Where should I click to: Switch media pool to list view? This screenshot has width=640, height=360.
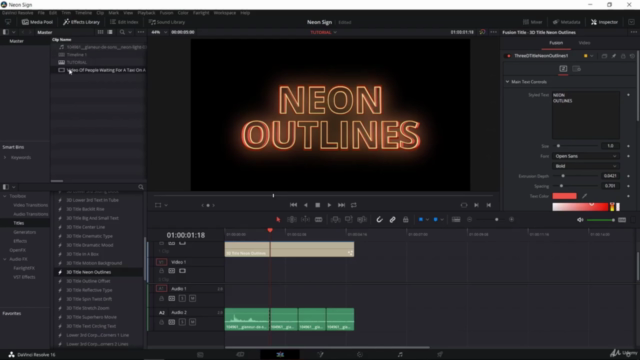coord(110,32)
